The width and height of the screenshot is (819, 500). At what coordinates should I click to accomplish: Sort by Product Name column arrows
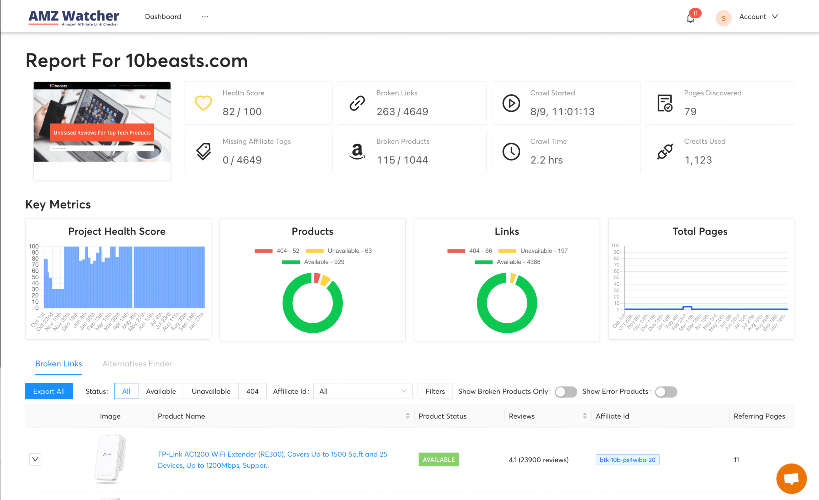pyautogui.click(x=407, y=416)
